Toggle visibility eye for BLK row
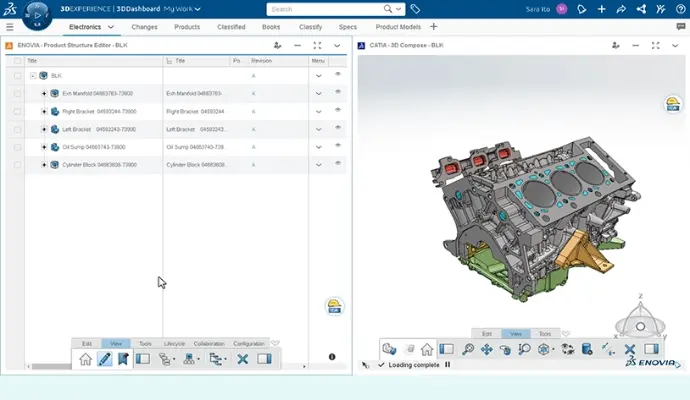The width and height of the screenshot is (690, 400). [x=338, y=74]
